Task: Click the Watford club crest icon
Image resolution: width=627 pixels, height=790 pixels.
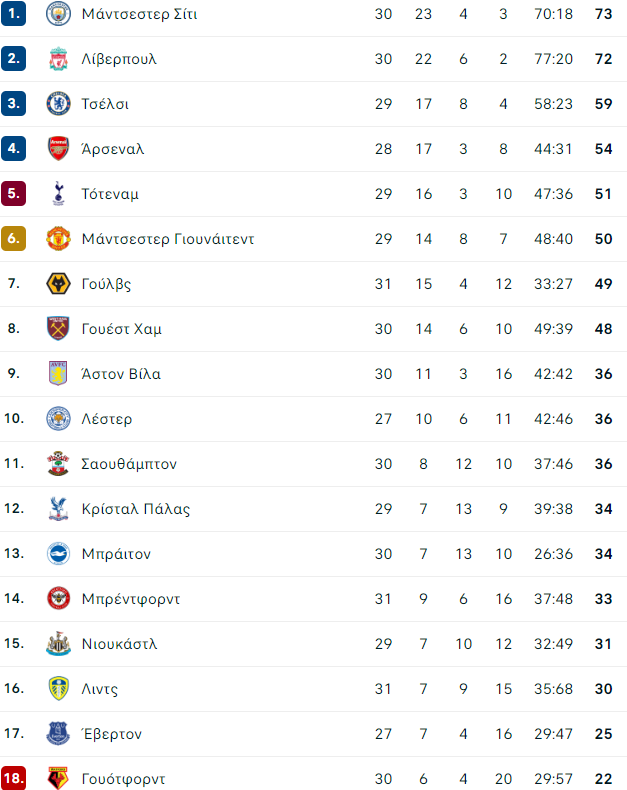Action: 59,778
